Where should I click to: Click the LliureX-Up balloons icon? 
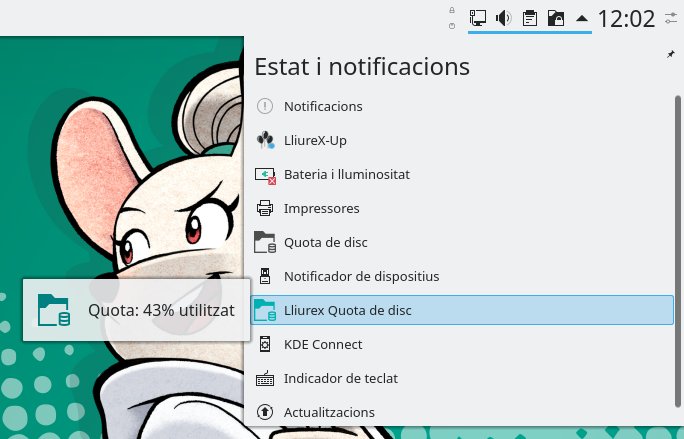(265, 140)
